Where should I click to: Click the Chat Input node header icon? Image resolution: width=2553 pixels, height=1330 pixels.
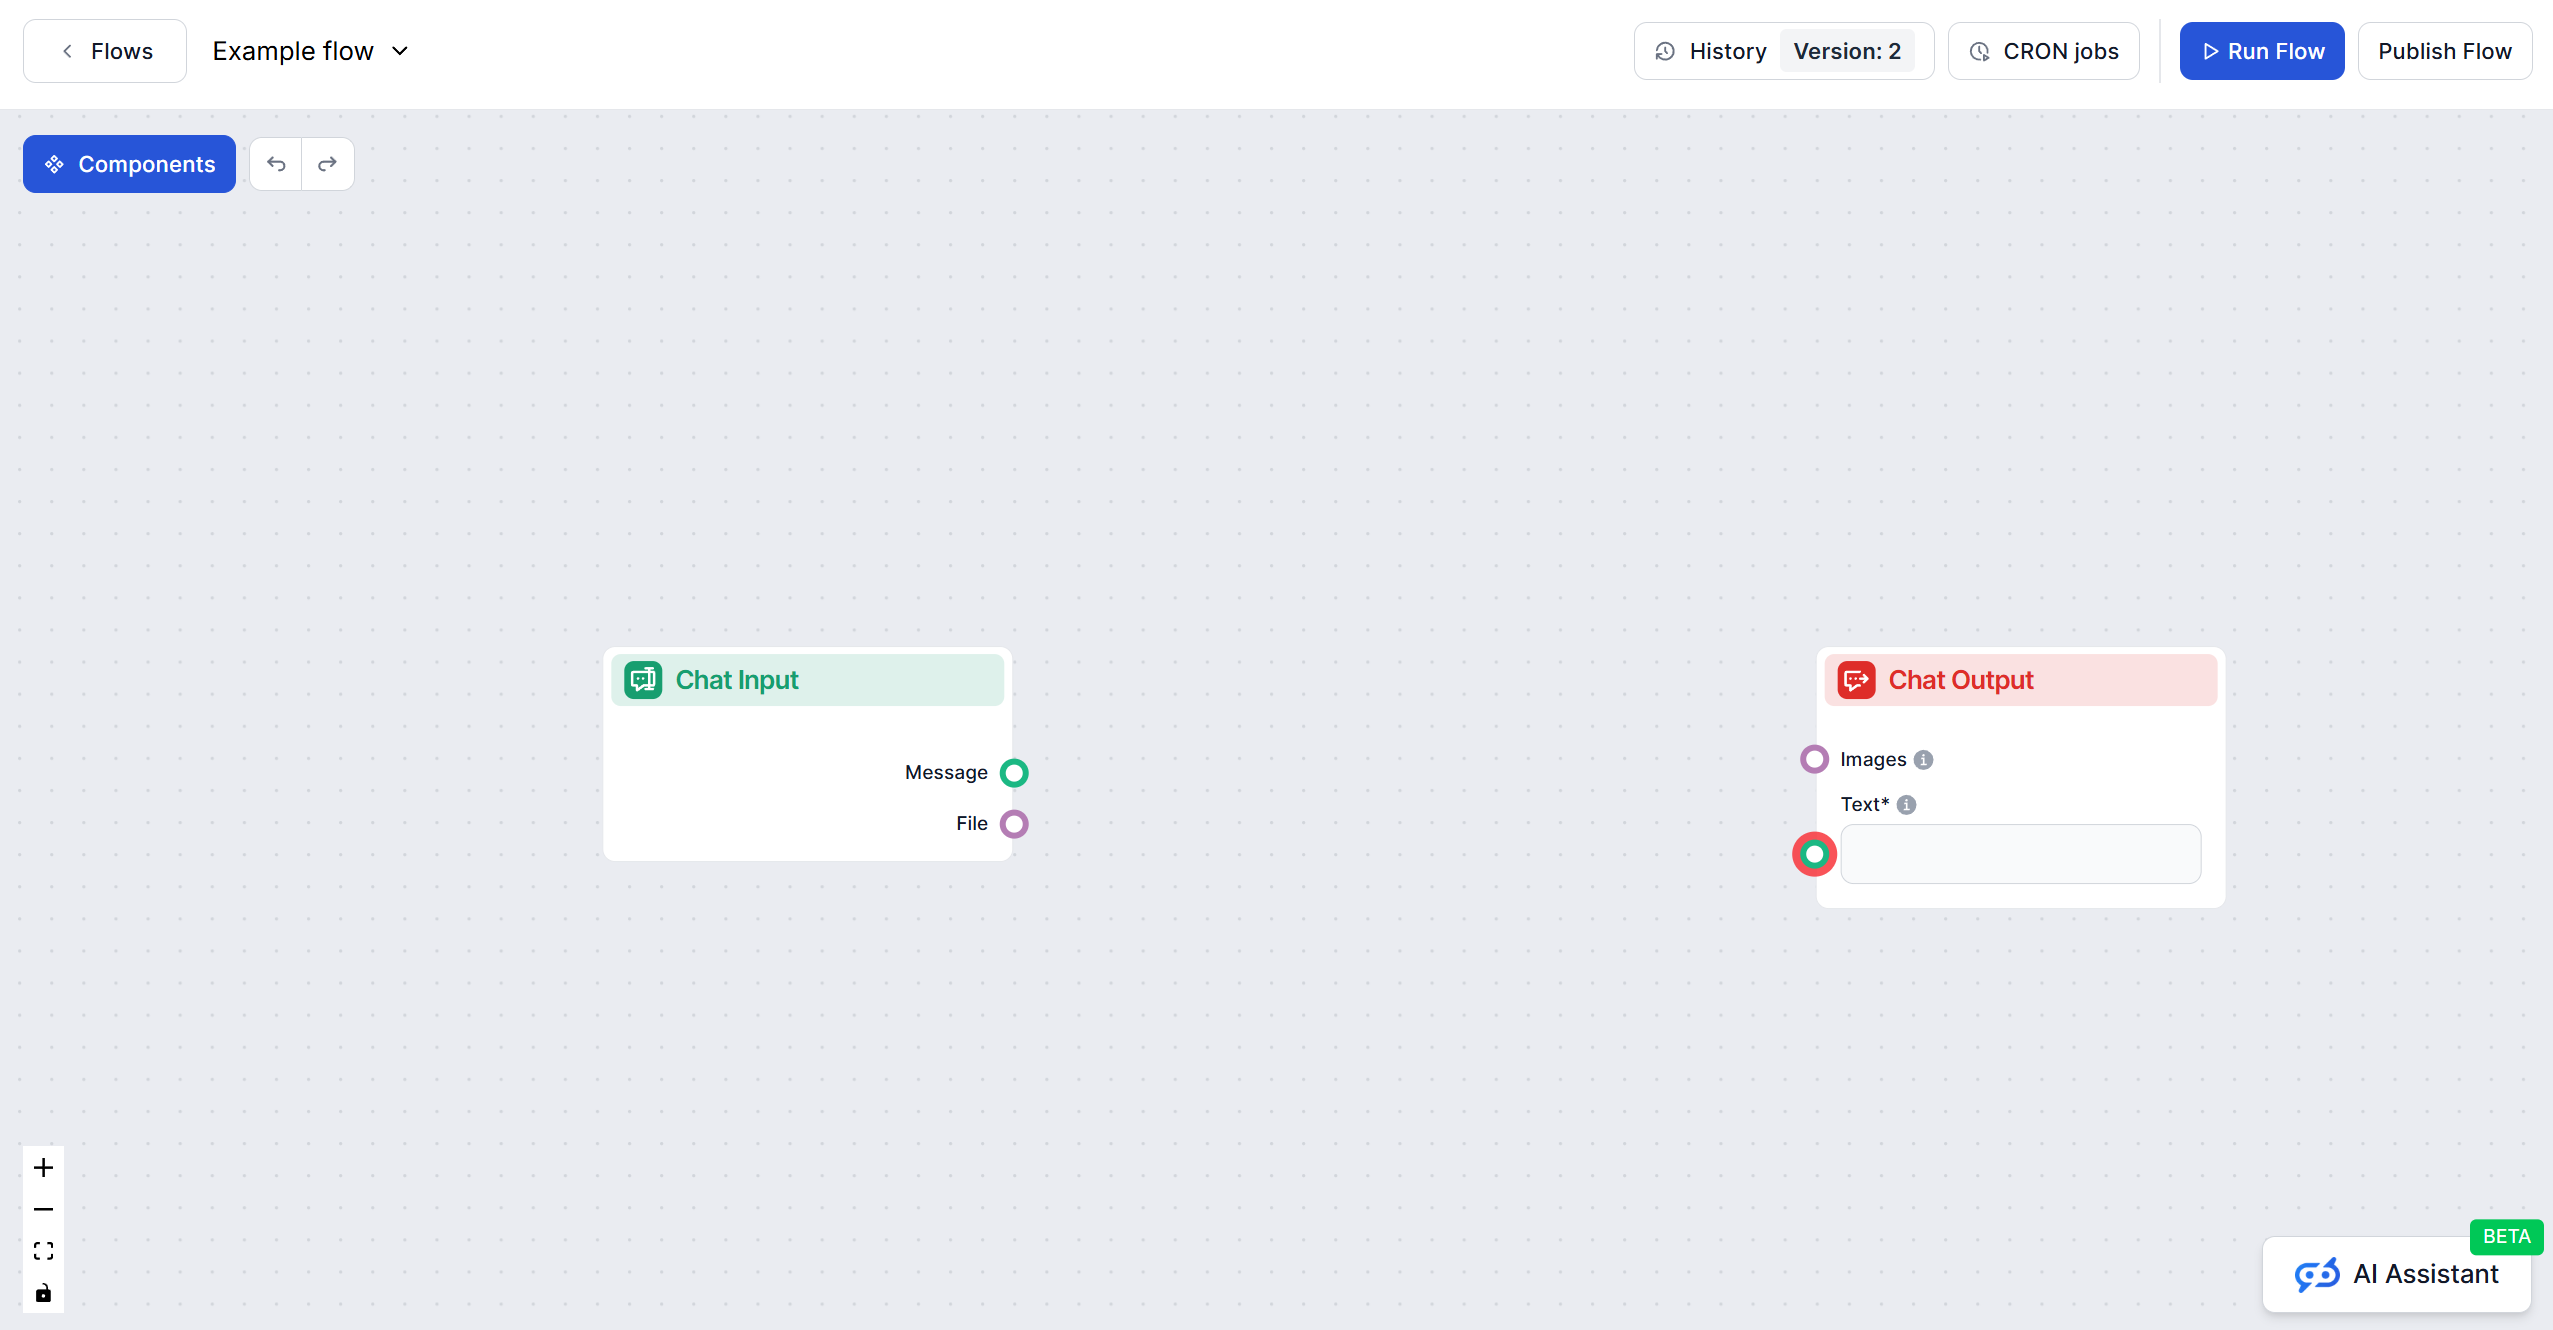click(643, 679)
